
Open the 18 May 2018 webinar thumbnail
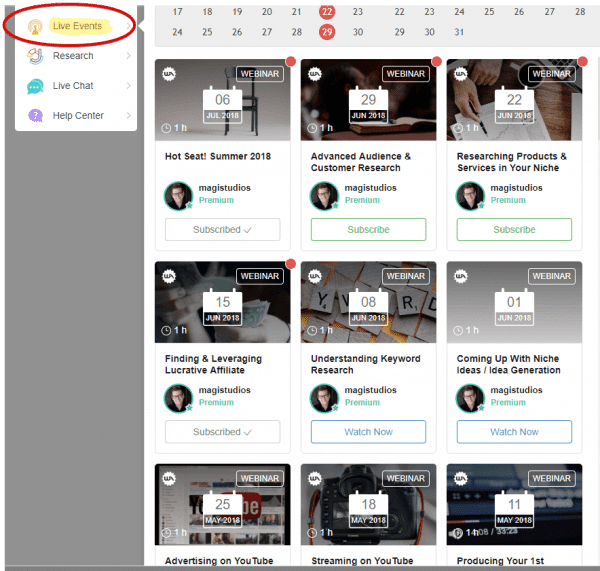(368, 504)
